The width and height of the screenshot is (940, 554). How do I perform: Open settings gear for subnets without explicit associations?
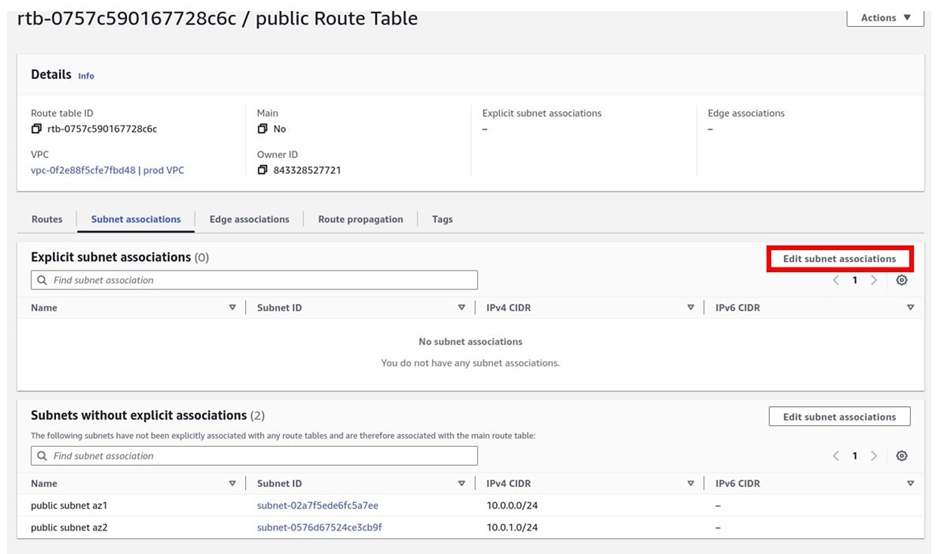coord(902,456)
